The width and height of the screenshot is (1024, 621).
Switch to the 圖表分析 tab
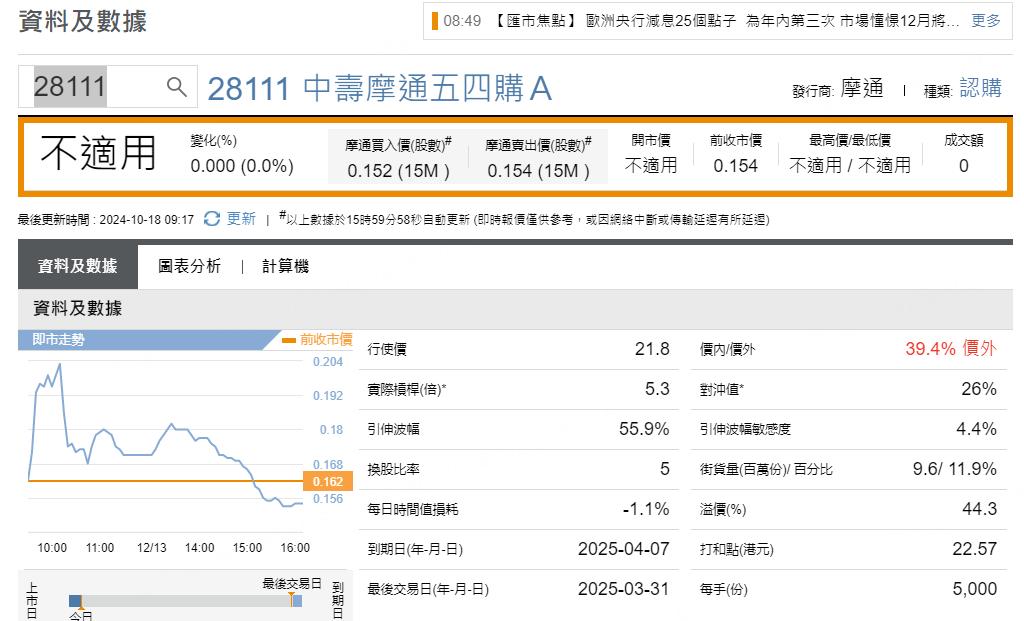tap(189, 266)
